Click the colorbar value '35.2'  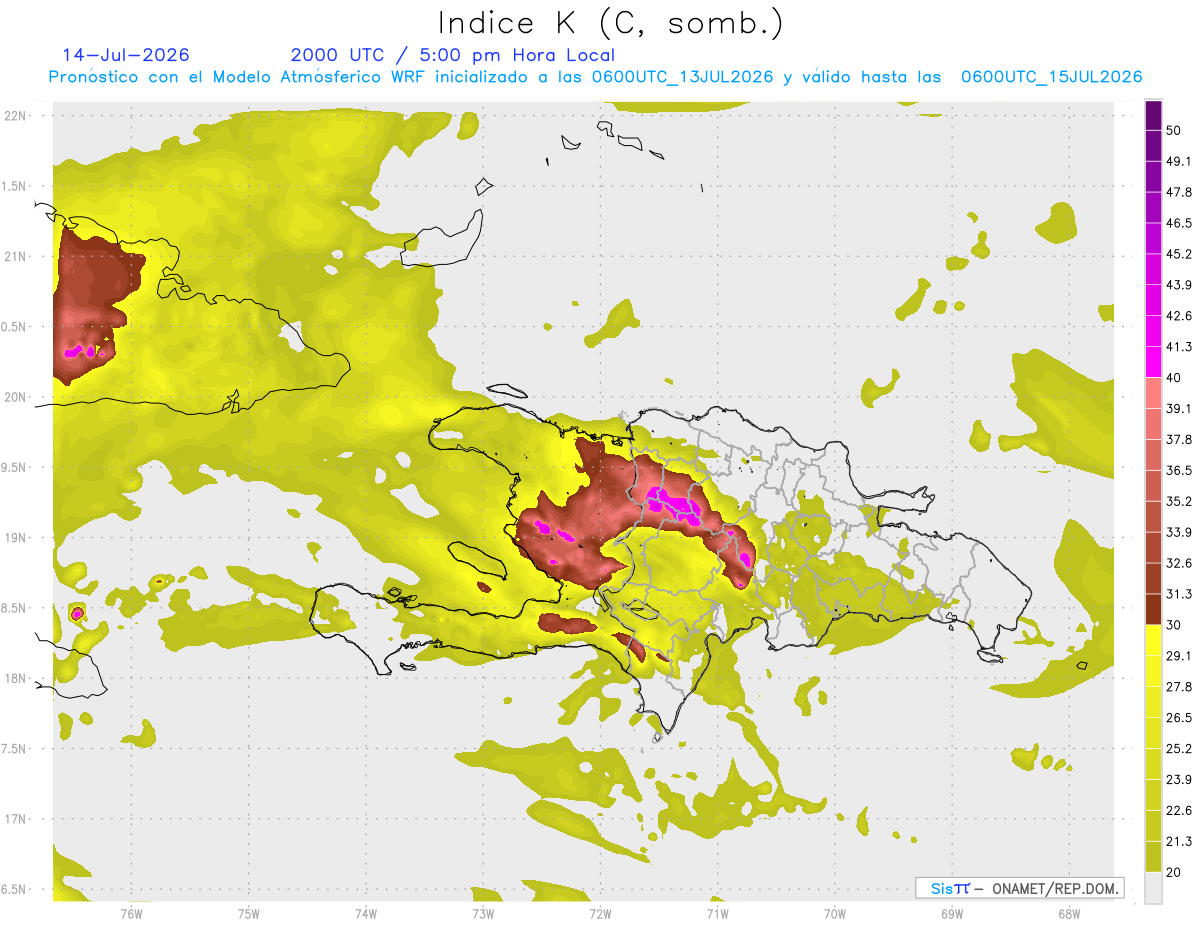(x=1179, y=501)
